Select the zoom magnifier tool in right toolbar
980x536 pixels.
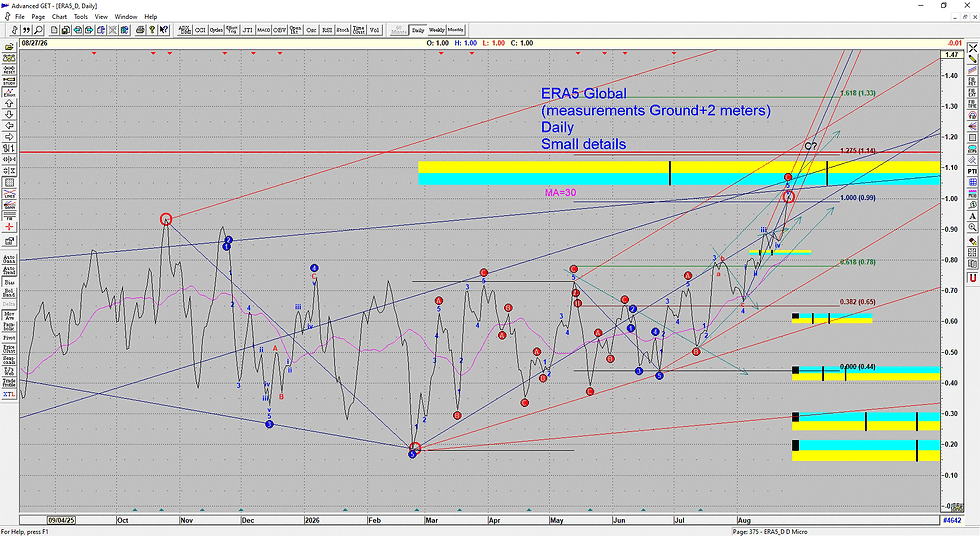coord(972,227)
